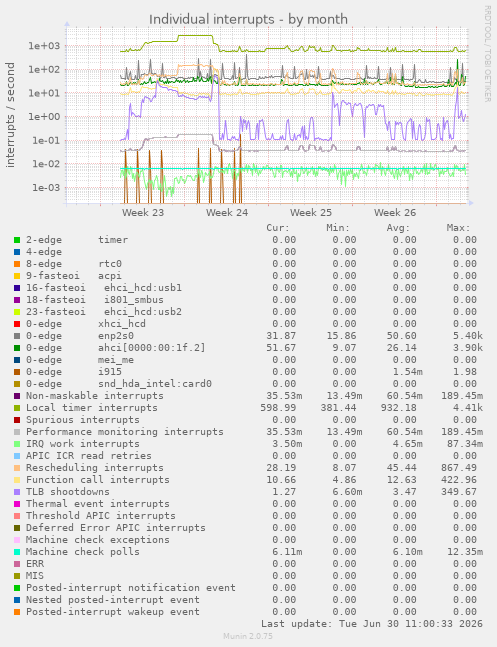Screen dimensions: 497x647
Task: Click the ahci[0000:00:1f.2] legend label
Action: pyautogui.click(x=151, y=348)
